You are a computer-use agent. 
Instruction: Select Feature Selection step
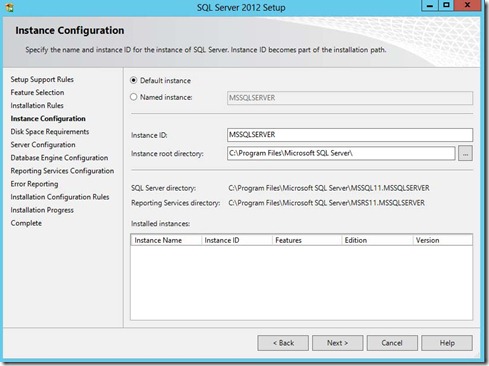pos(37,92)
